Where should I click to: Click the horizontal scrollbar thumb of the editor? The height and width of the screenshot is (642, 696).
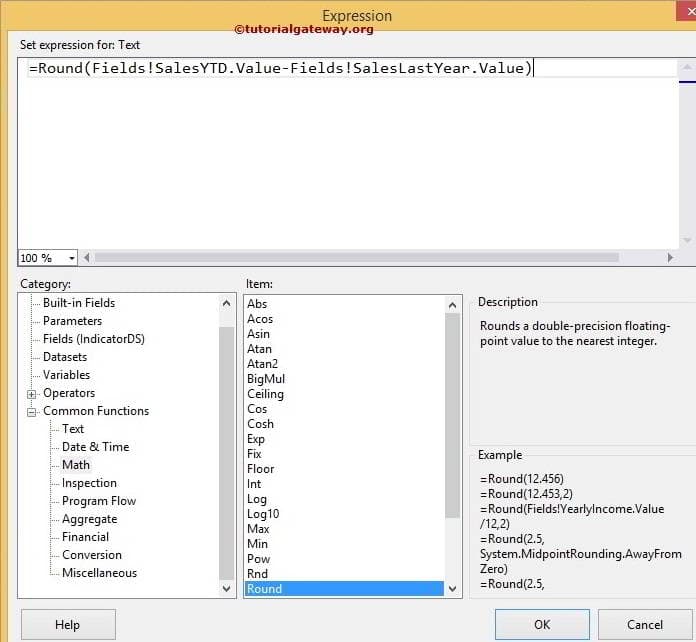click(x=357, y=258)
